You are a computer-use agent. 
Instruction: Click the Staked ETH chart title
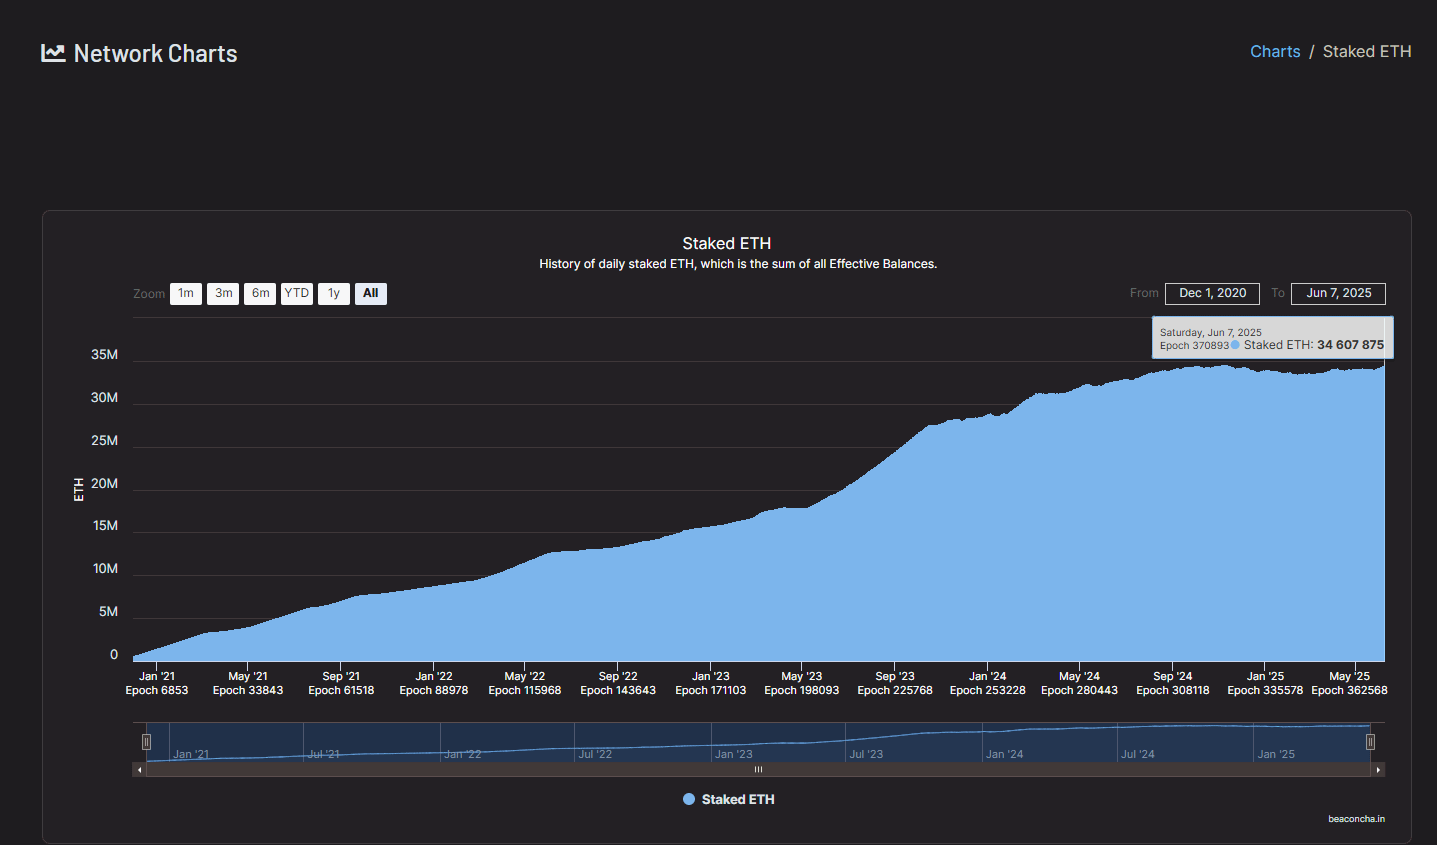tap(726, 243)
